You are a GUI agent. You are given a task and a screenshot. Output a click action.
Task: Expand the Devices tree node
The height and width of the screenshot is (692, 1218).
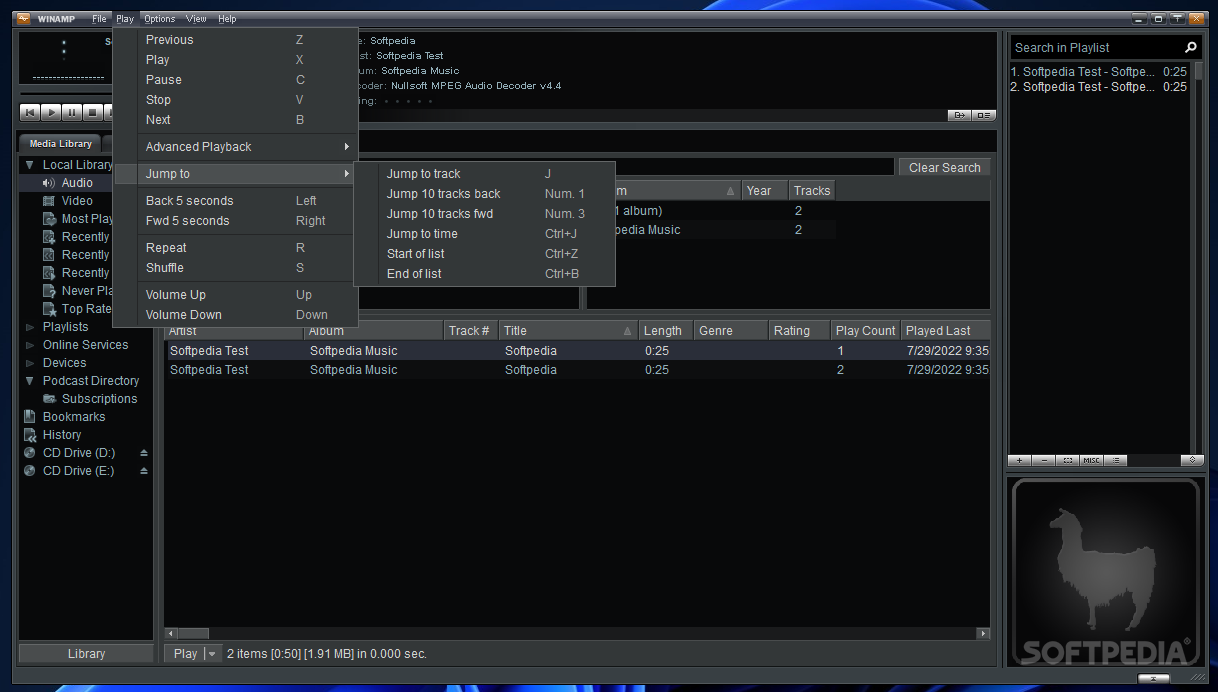[x=30, y=363]
